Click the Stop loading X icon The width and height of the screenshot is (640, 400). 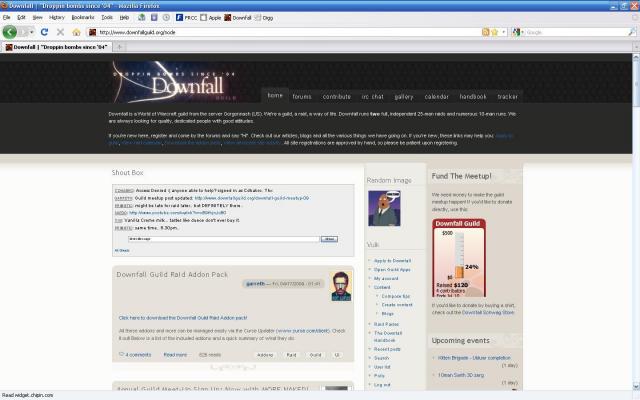click(x=60, y=32)
